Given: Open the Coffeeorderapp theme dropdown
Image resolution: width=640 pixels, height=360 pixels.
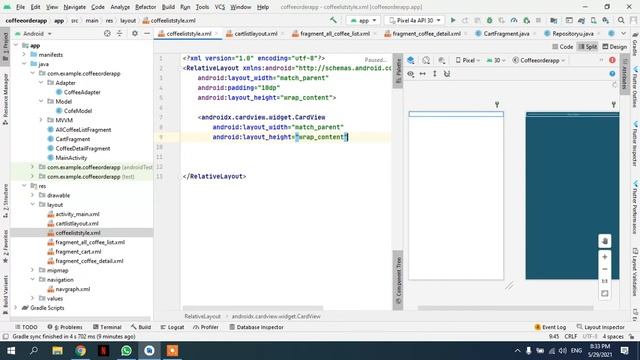Looking at the screenshot, I should pyautogui.click(x=539, y=60).
